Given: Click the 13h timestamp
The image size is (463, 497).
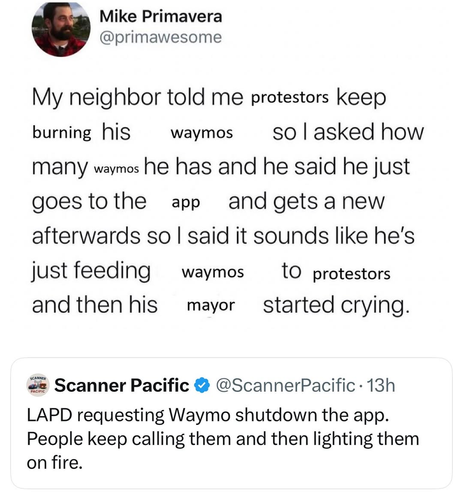Looking at the screenshot, I should click(381, 385).
